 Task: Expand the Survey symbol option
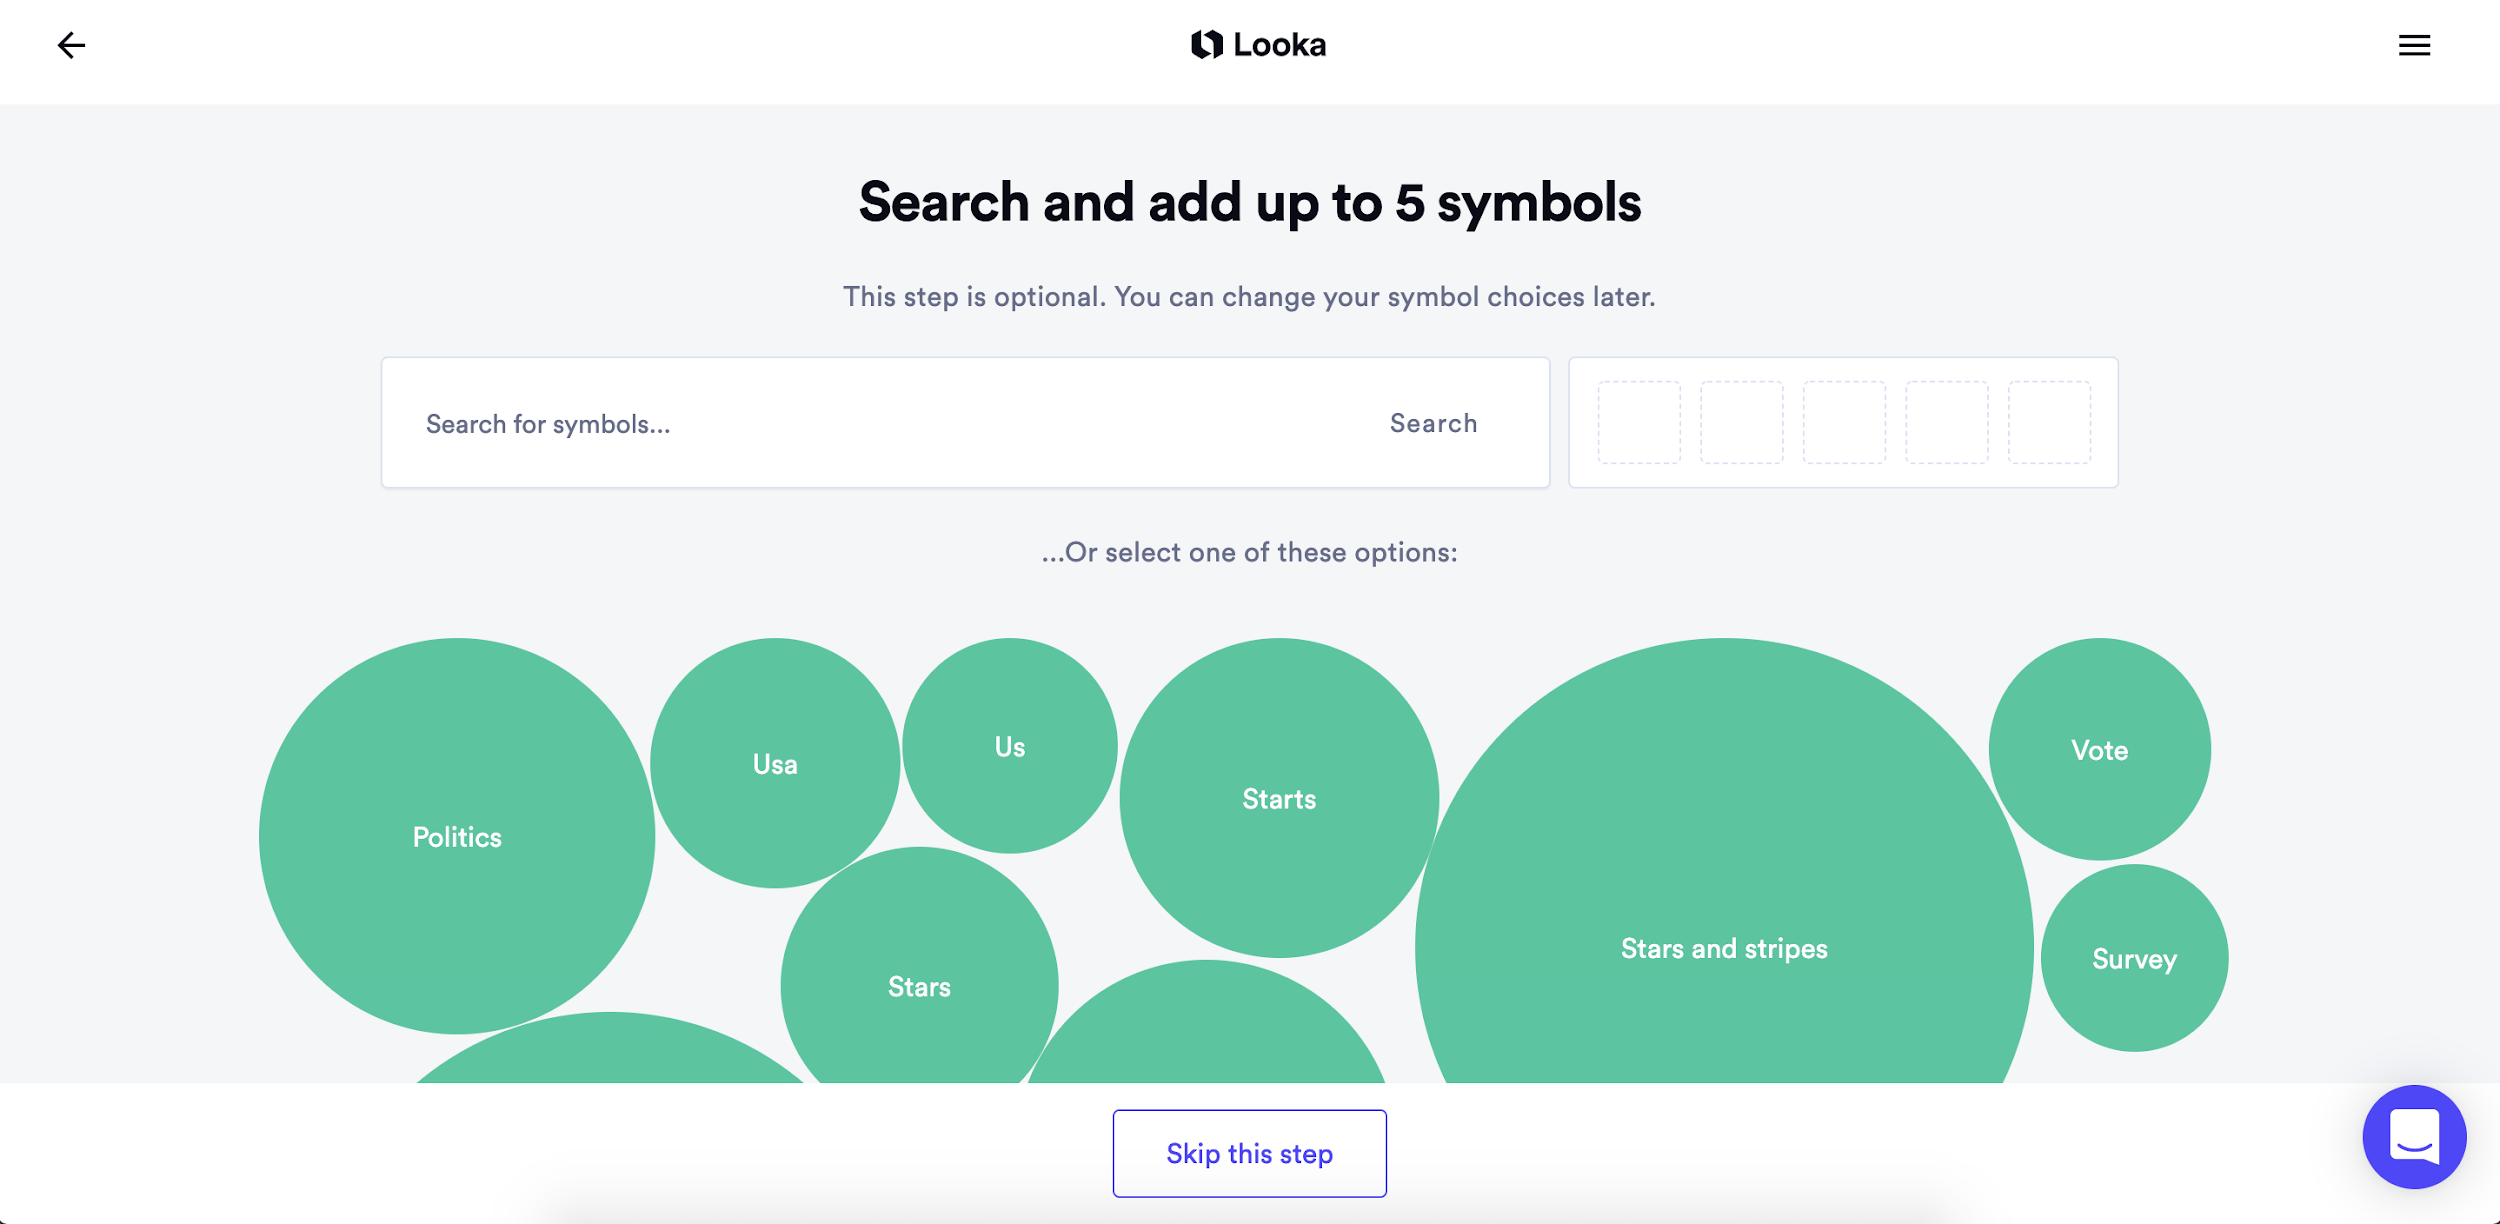coord(2135,958)
